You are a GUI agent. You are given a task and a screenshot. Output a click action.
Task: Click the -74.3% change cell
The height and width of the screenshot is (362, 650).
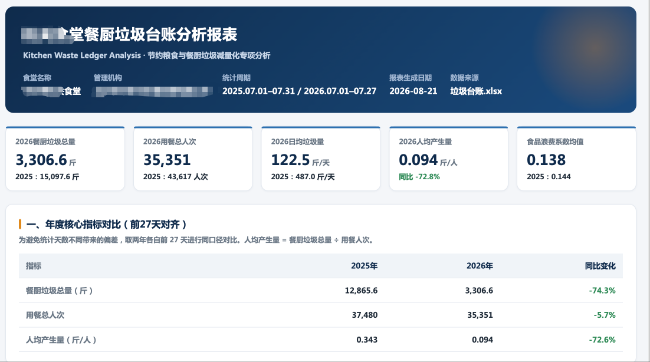pos(602,291)
